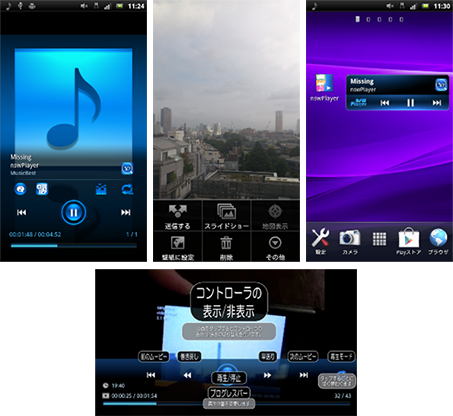
Task: Tap the 次のムービー help label
Action: [x=303, y=357]
